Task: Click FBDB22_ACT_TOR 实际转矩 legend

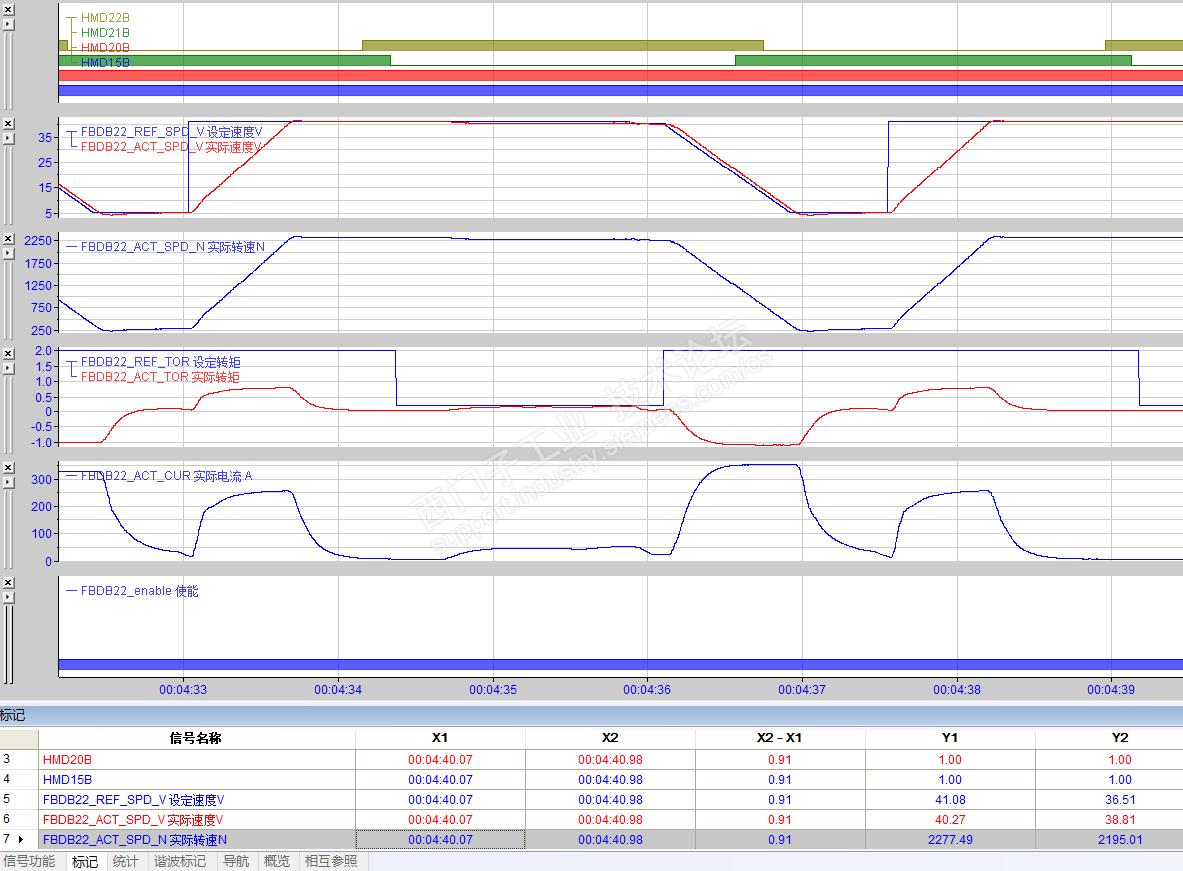Action: tap(160, 377)
